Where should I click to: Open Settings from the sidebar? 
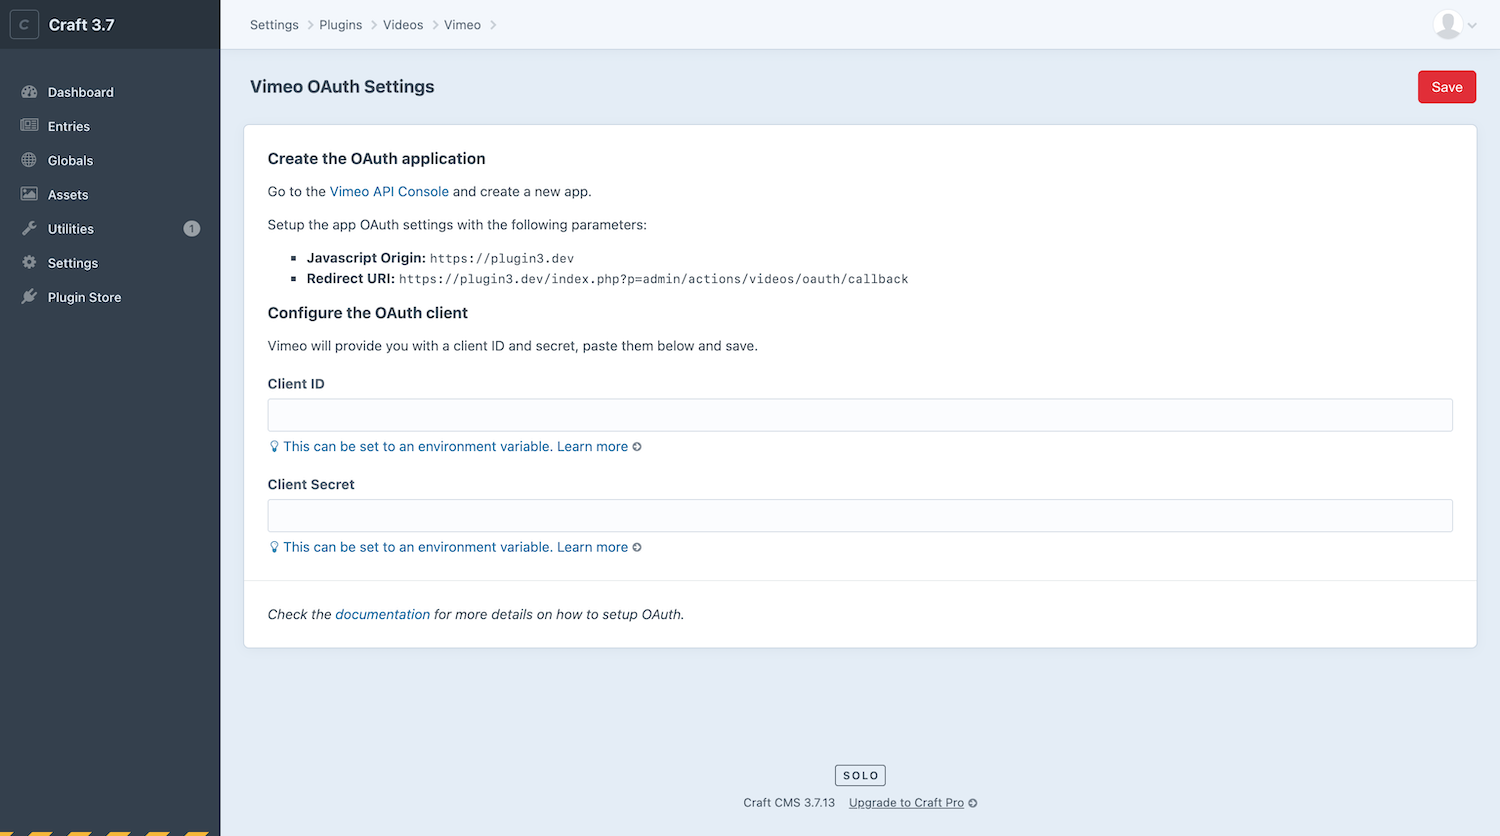click(x=71, y=262)
